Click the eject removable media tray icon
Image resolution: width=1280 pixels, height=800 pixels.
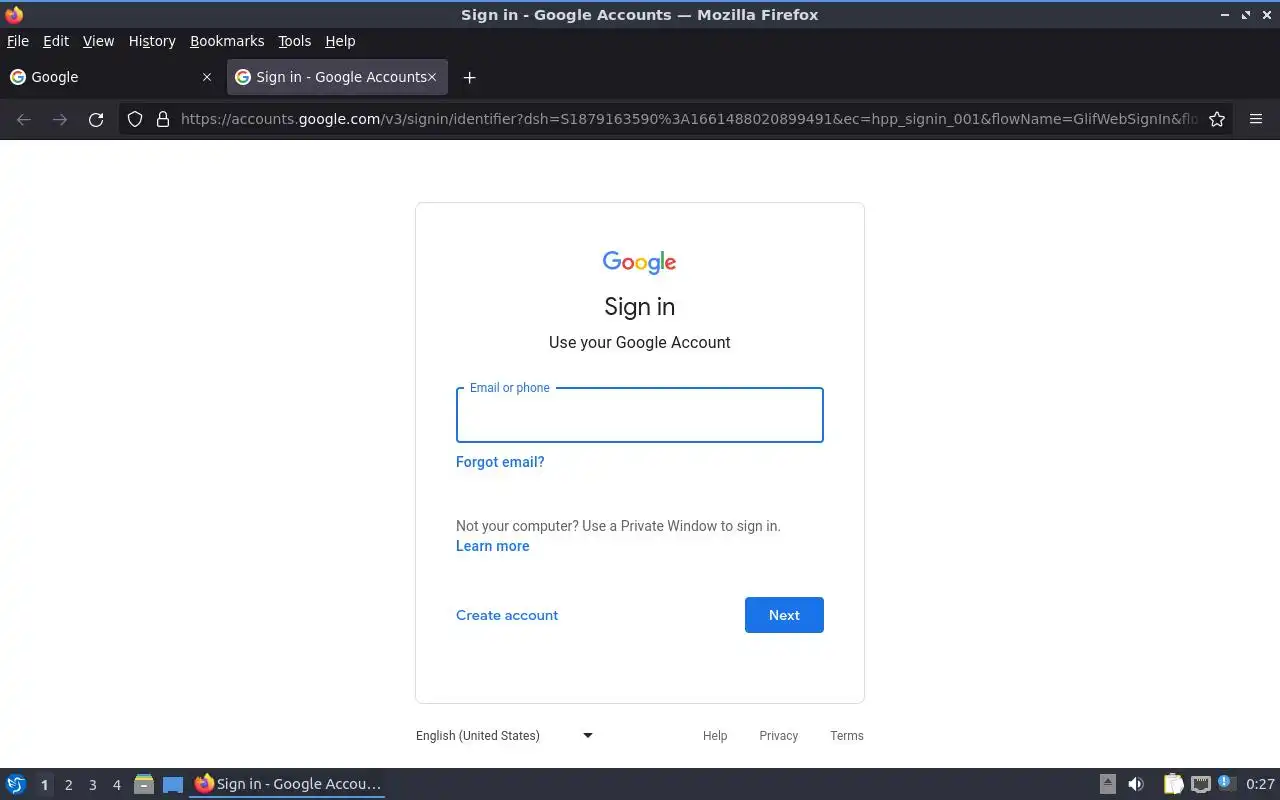[1108, 784]
